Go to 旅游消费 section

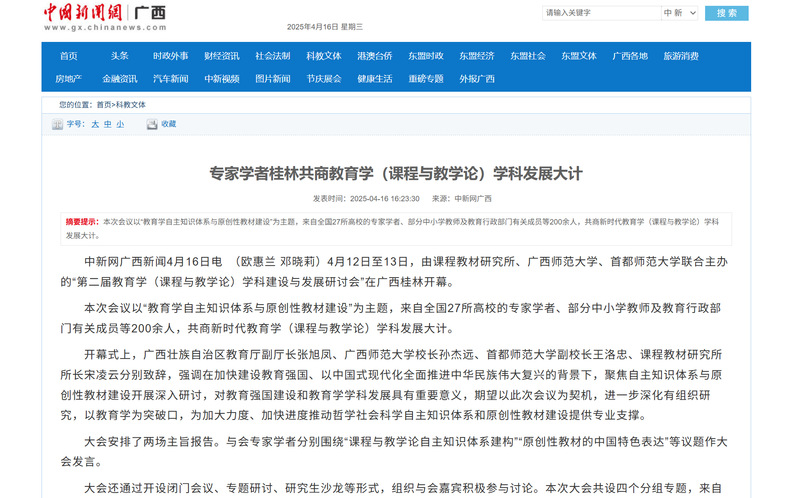click(x=681, y=56)
